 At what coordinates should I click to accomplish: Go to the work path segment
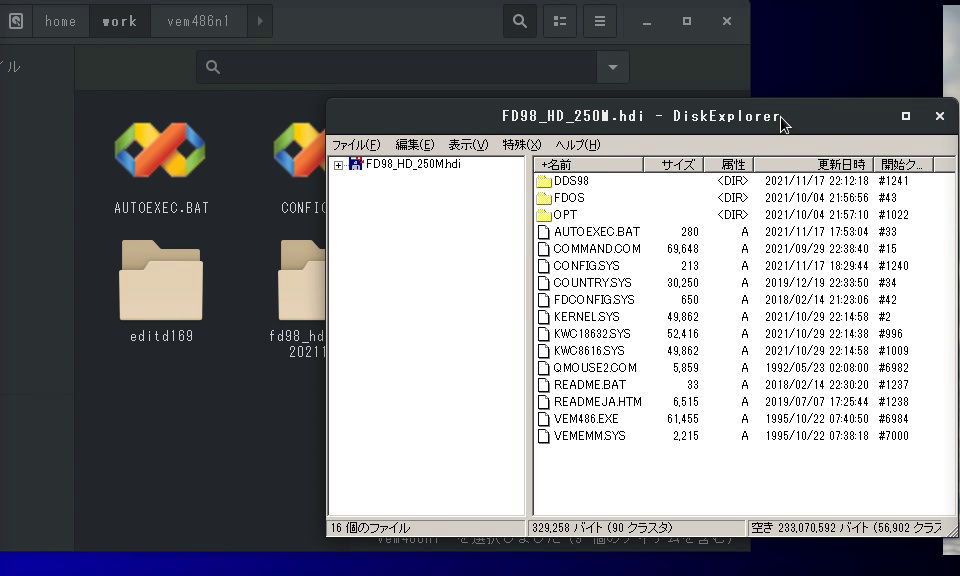coord(119,21)
